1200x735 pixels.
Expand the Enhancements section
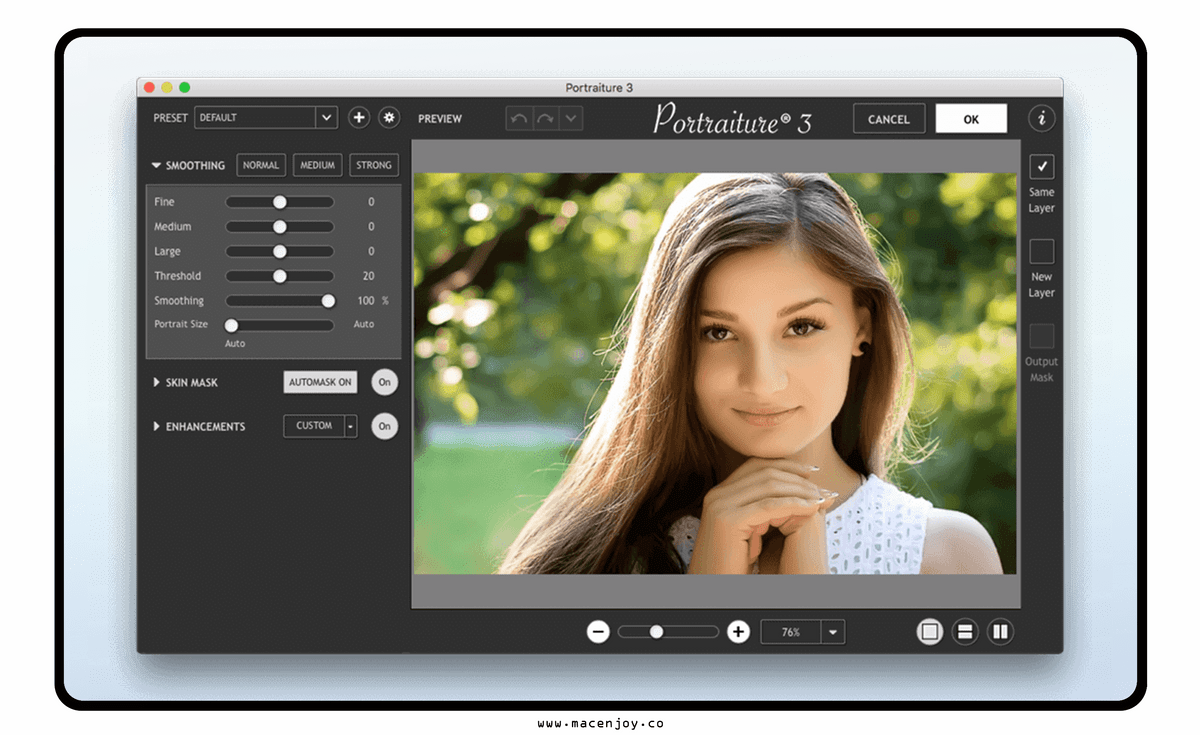pyautogui.click(x=156, y=427)
